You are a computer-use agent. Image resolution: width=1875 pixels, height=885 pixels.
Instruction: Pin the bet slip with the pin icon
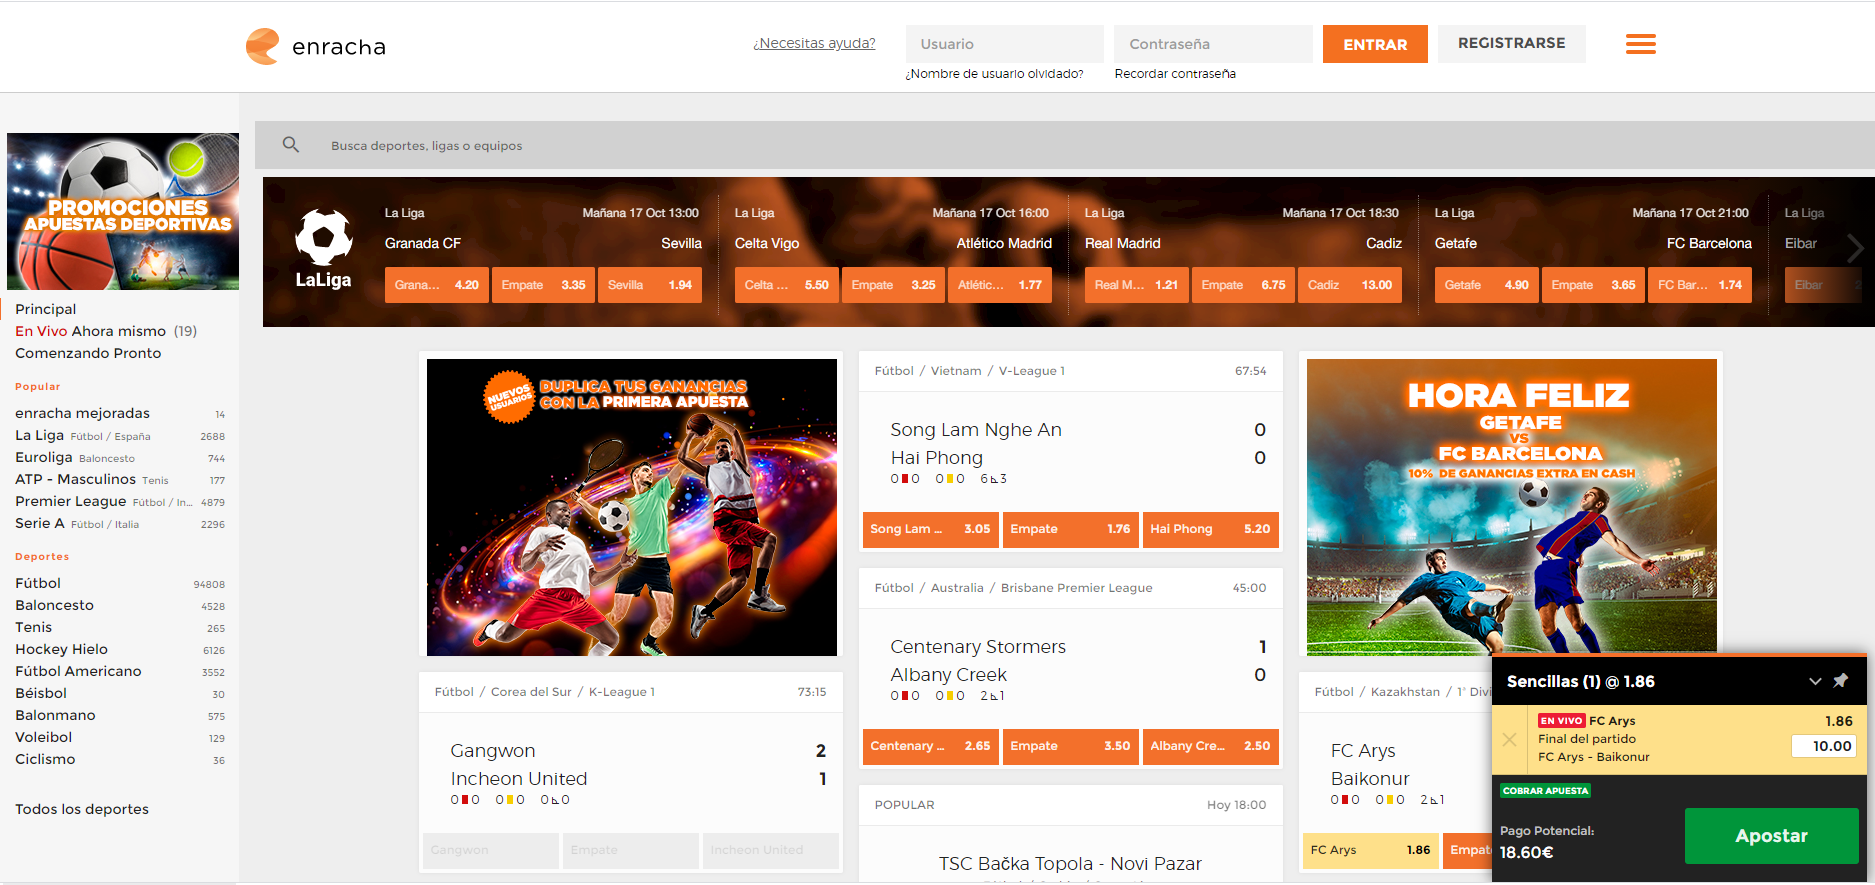[1840, 681]
